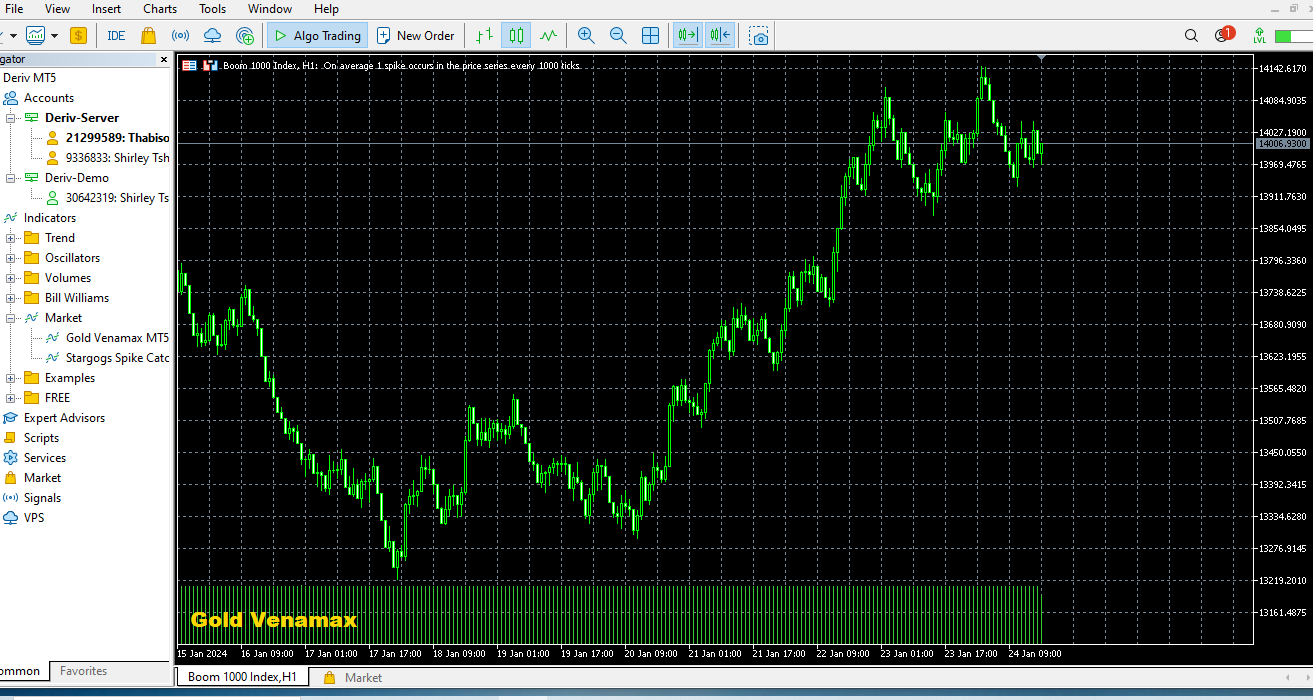This screenshot has height=700, width=1313.
Task: Collapse the Deriv-Demo tree node
Action: coord(11,178)
